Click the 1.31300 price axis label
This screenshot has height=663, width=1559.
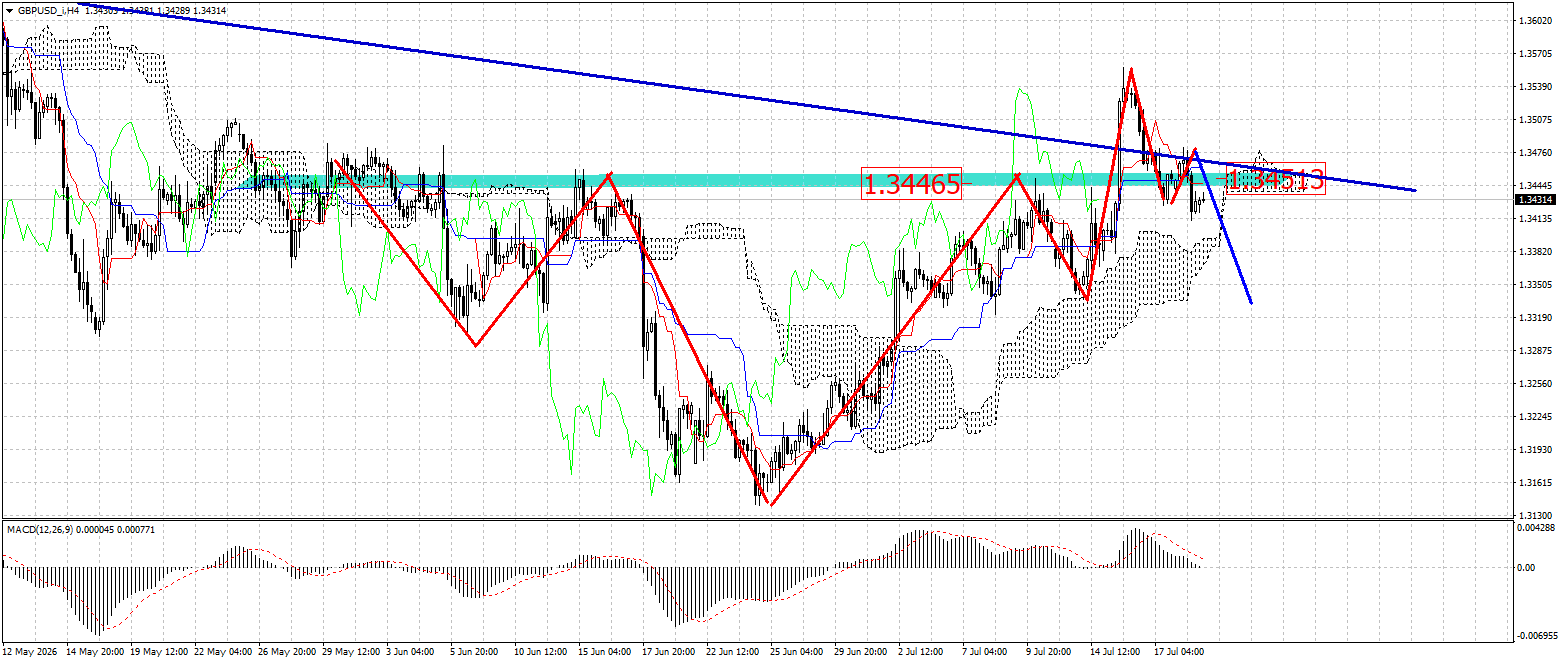1534,516
